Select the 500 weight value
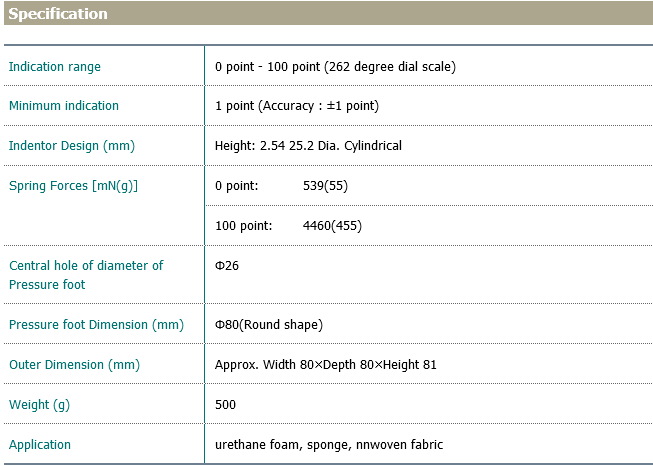Screen dimensions: 653x466 (x=226, y=405)
